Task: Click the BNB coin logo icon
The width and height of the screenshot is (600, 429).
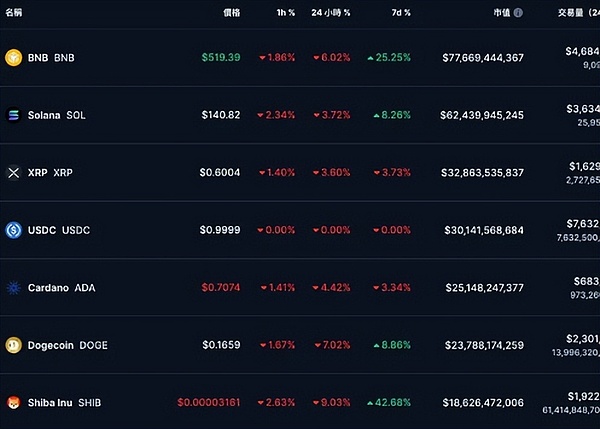Action: click(x=13, y=57)
